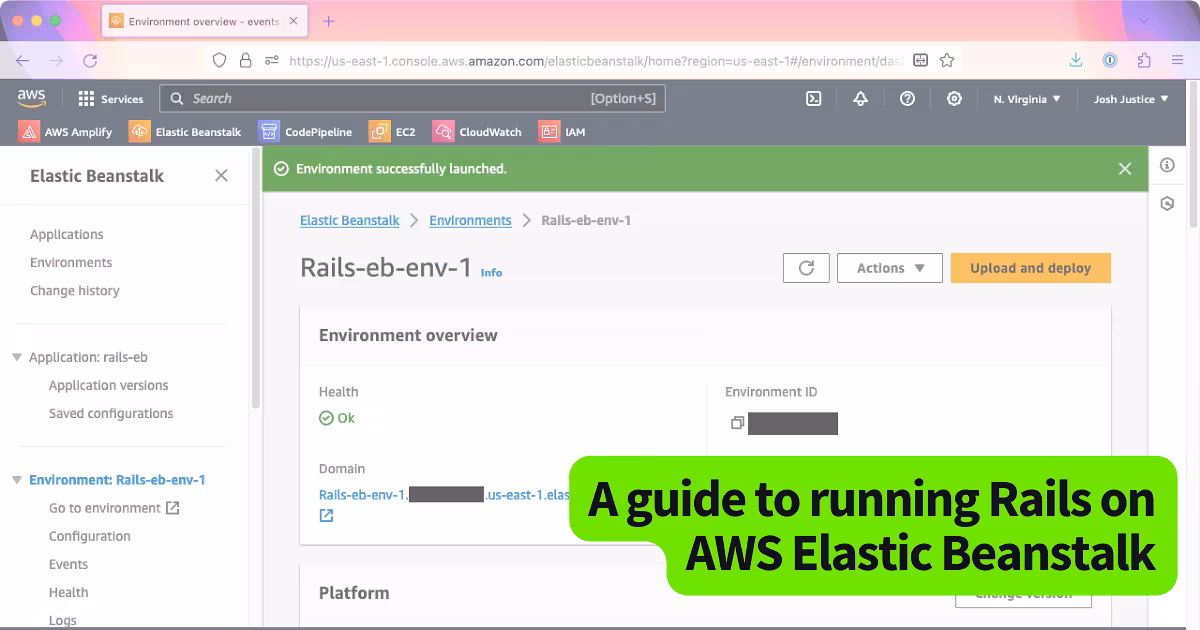1200x630 pixels.
Task: Open the Rails-eb-env-1 domain URL
Action: coord(444,494)
